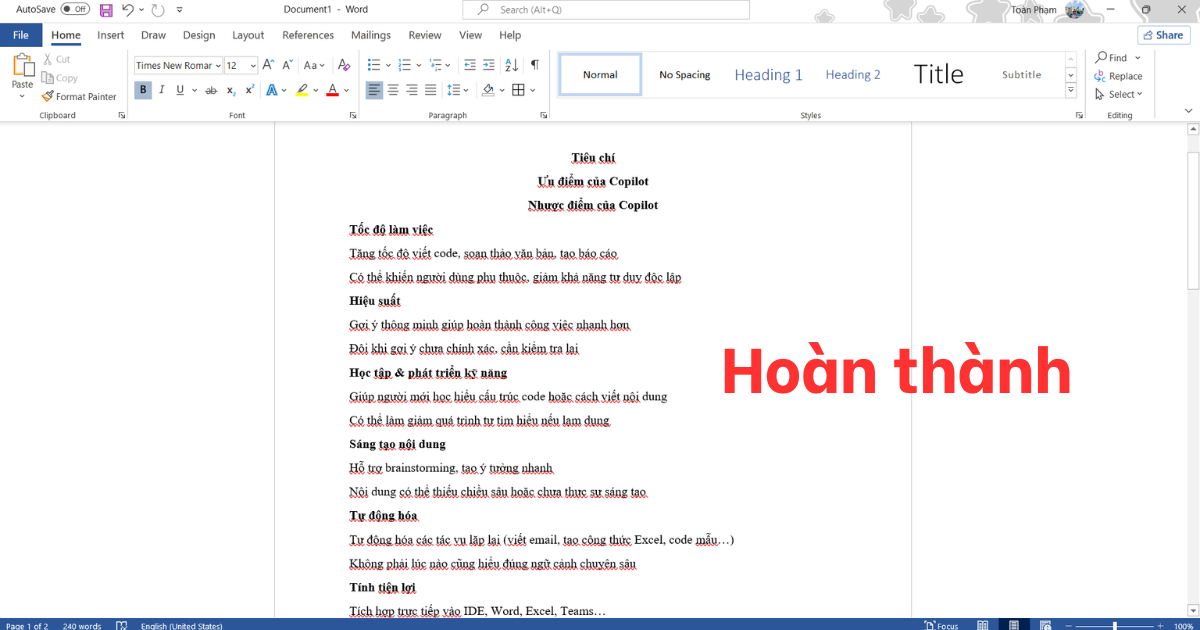
Task: Toggle Show/Hide paragraph marks
Action: 534,65
